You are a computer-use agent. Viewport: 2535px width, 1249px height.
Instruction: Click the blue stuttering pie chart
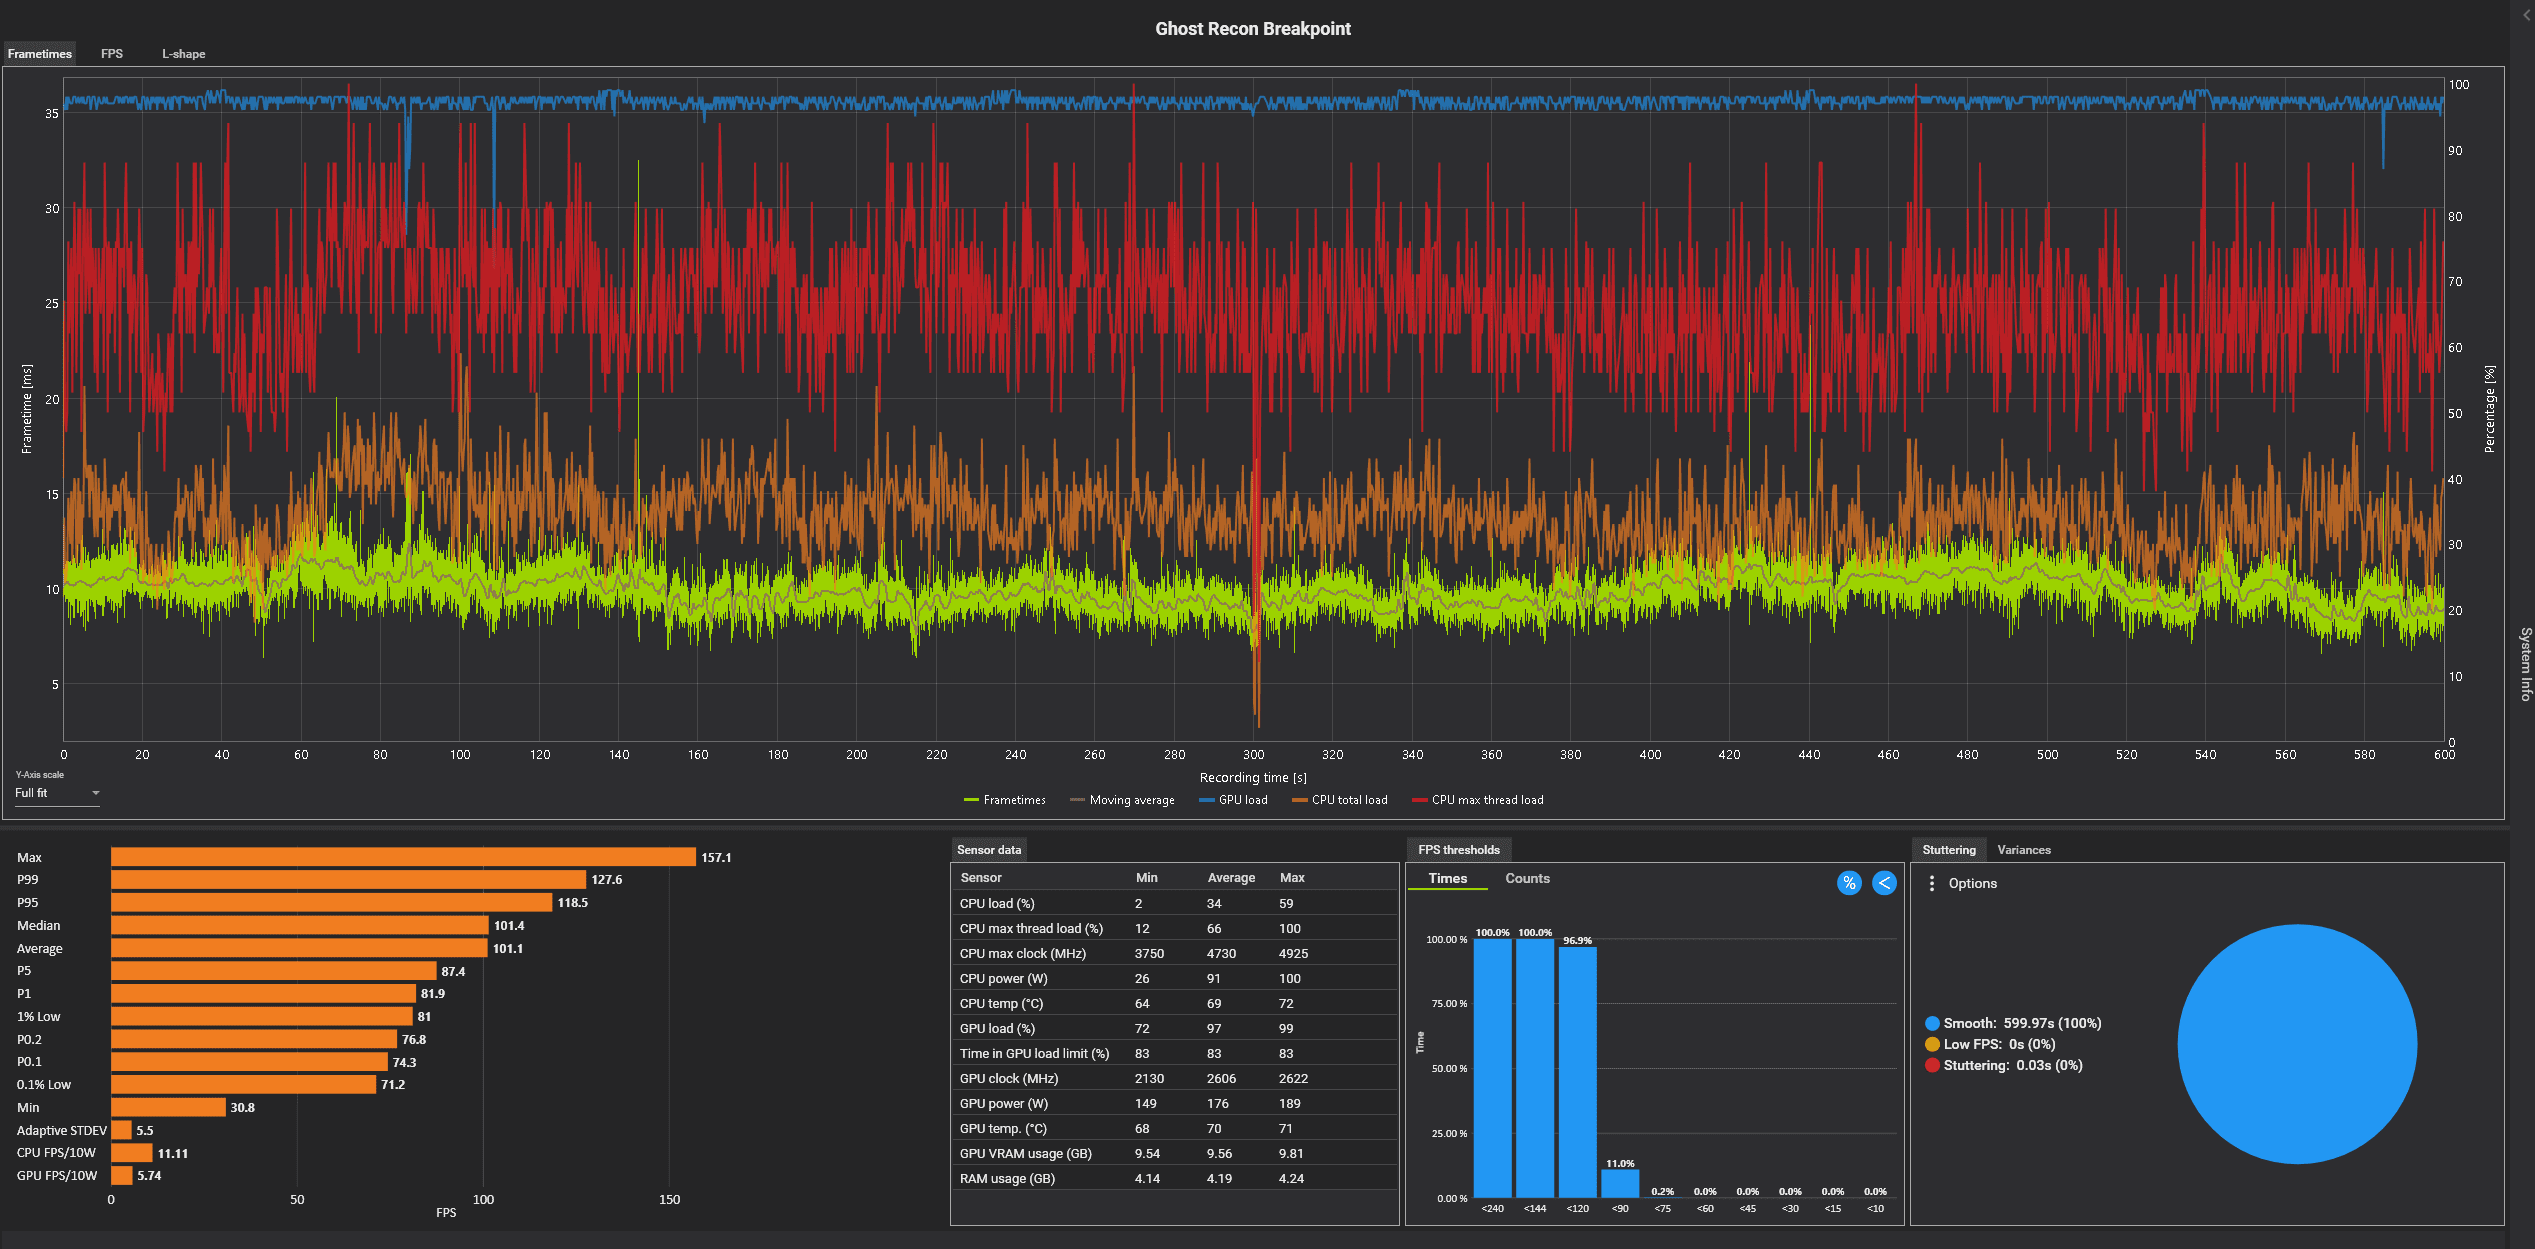coord(2297,1044)
